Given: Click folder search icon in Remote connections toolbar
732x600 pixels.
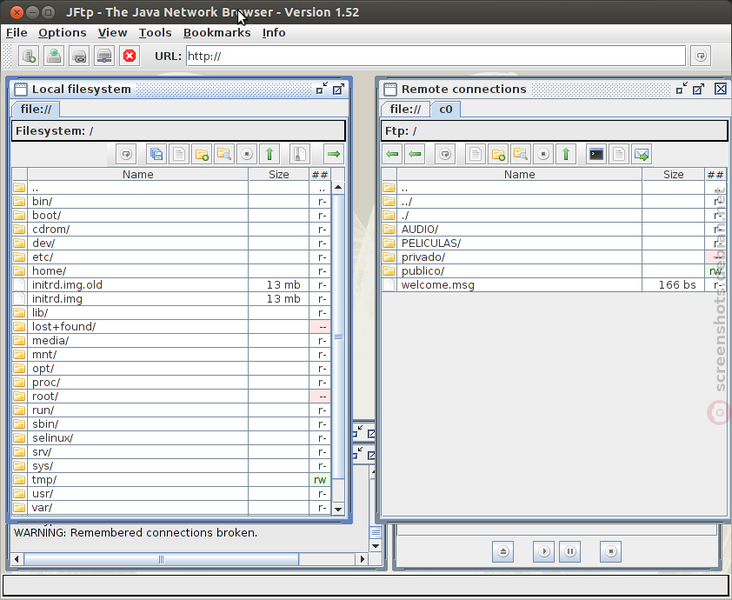Looking at the screenshot, I should coord(521,154).
